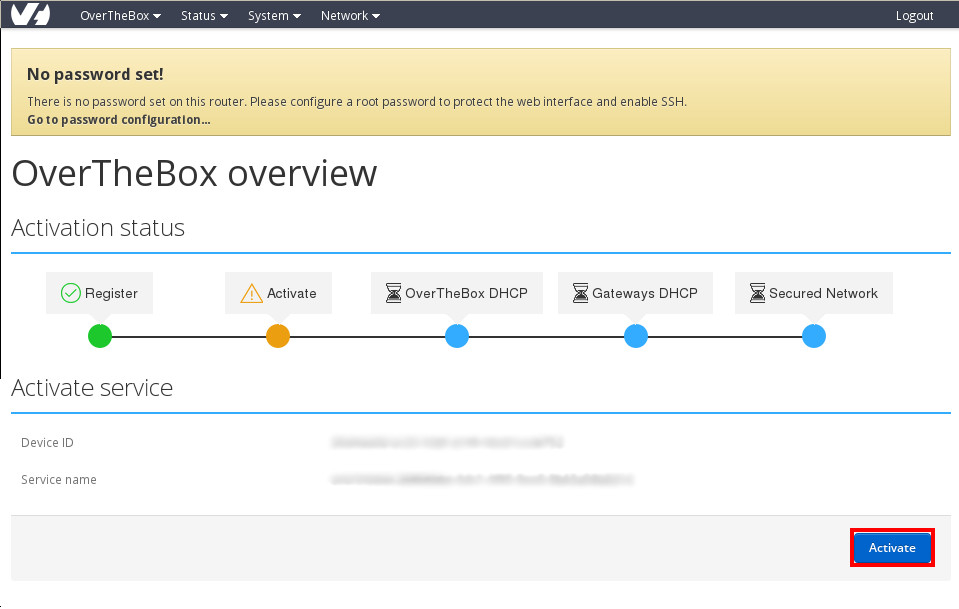The height and width of the screenshot is (609, 959).
Task: Select the green Register milestone dot
Action: [x=100, y=336]
